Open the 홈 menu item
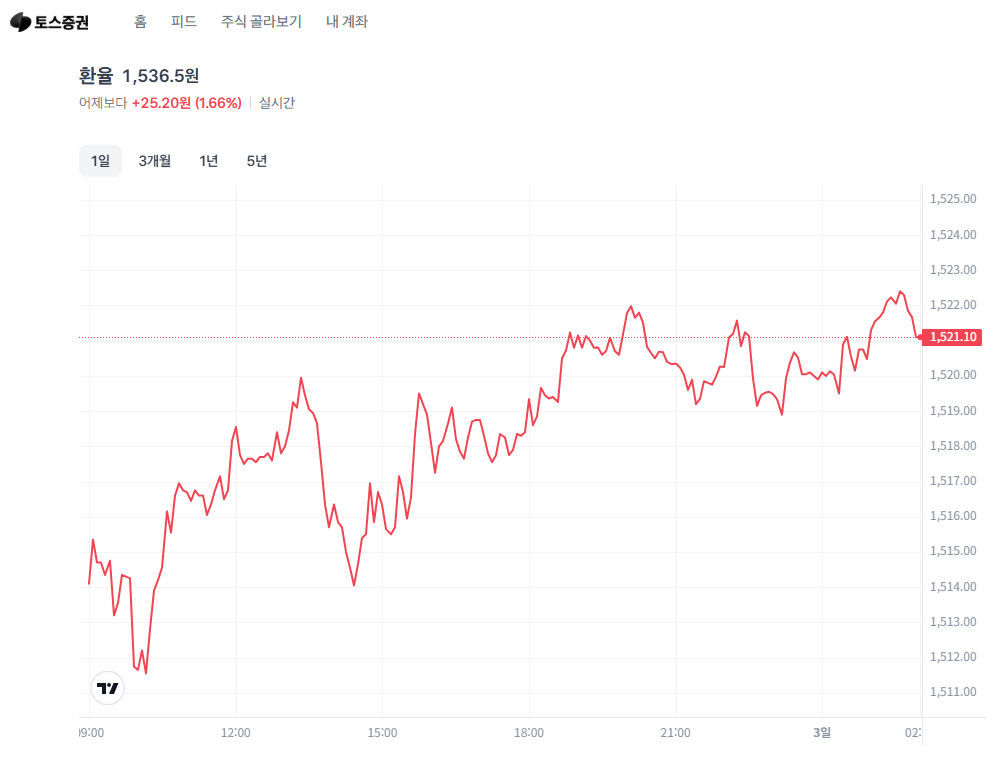The width and height of the screenshot is (1008, 758). [140, 22]
